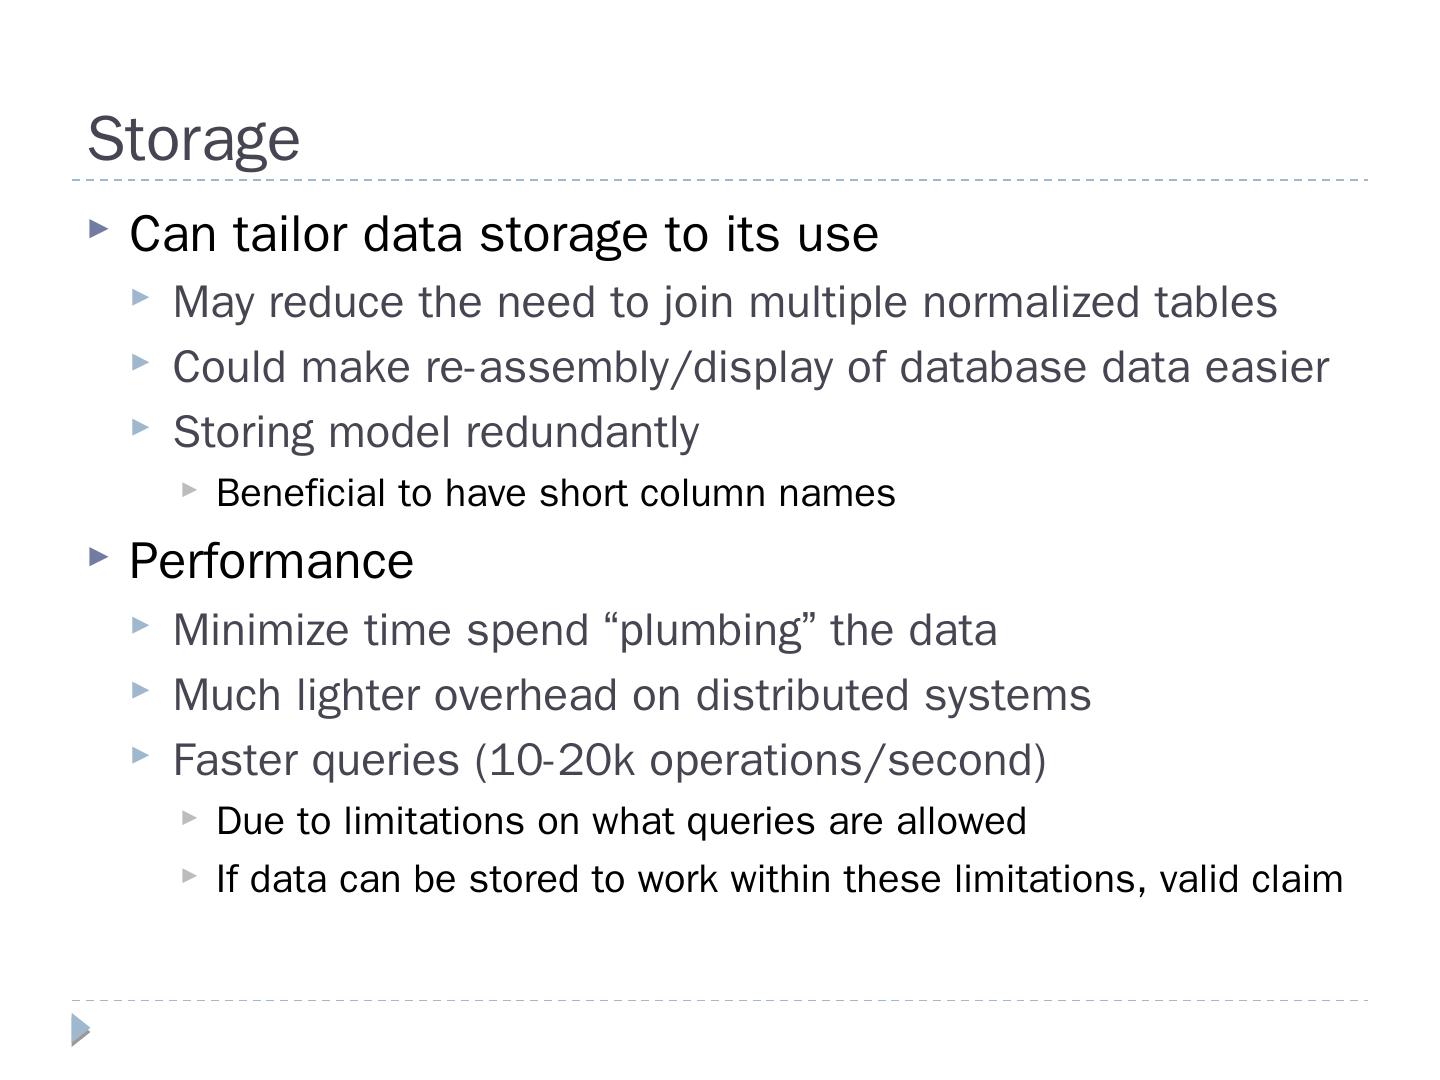
Task: Click the 'Performance' heading text
Action: tap(271, 561)
